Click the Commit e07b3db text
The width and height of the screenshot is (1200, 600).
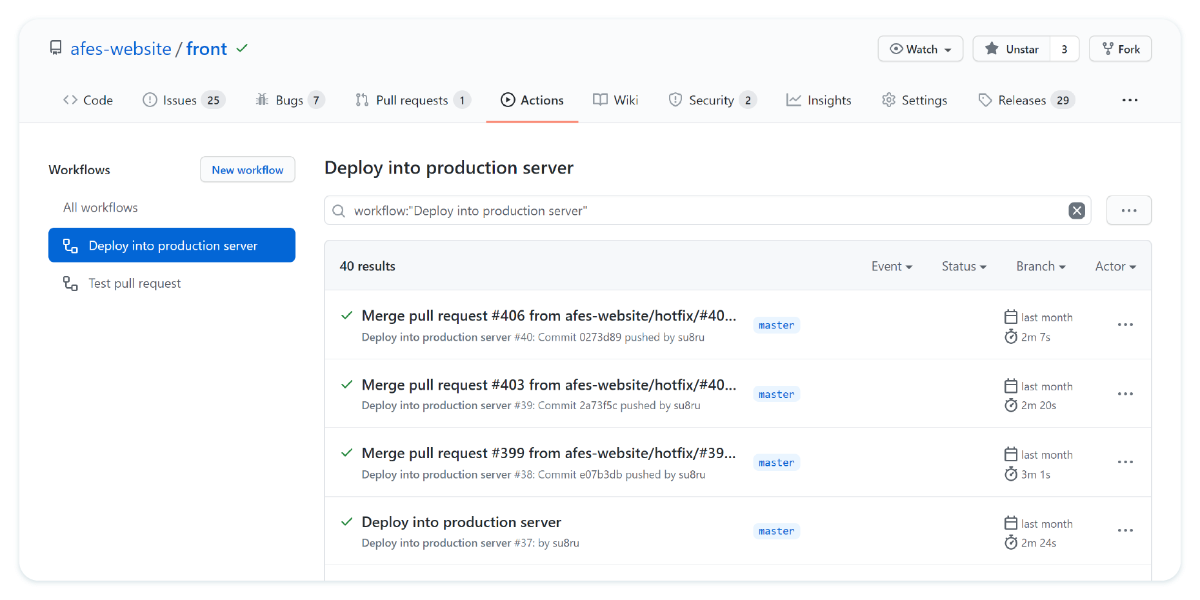(580, 475)
